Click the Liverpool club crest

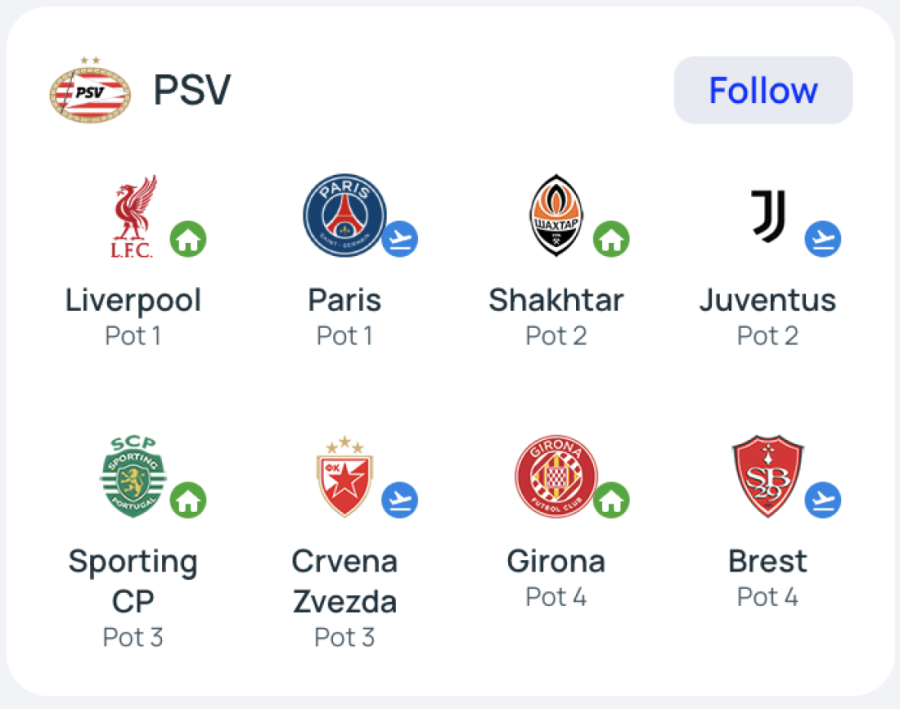click(132, 217)
